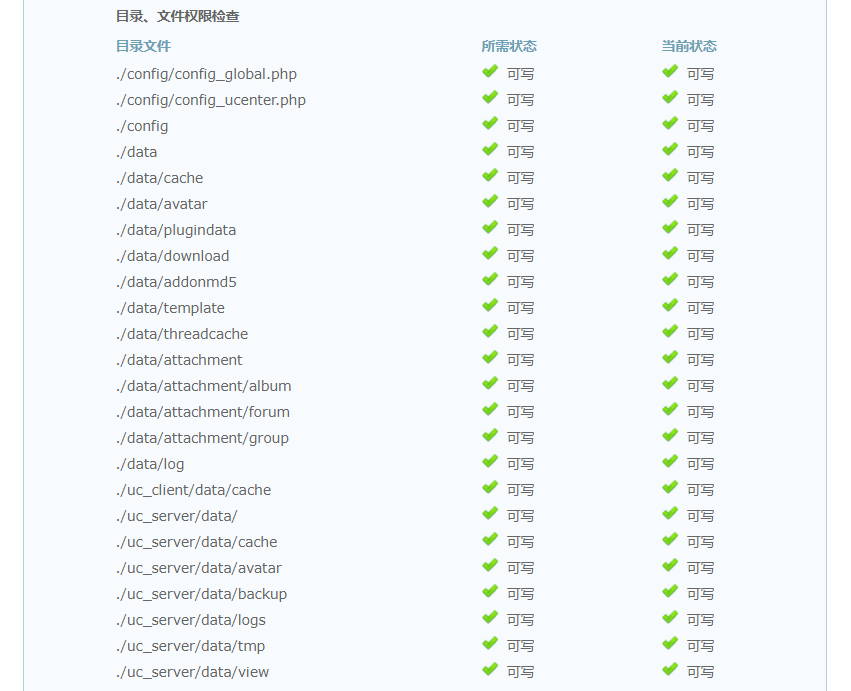Select the ./data/log path text
Screen dimensions: 851x691
pos(150,464)
